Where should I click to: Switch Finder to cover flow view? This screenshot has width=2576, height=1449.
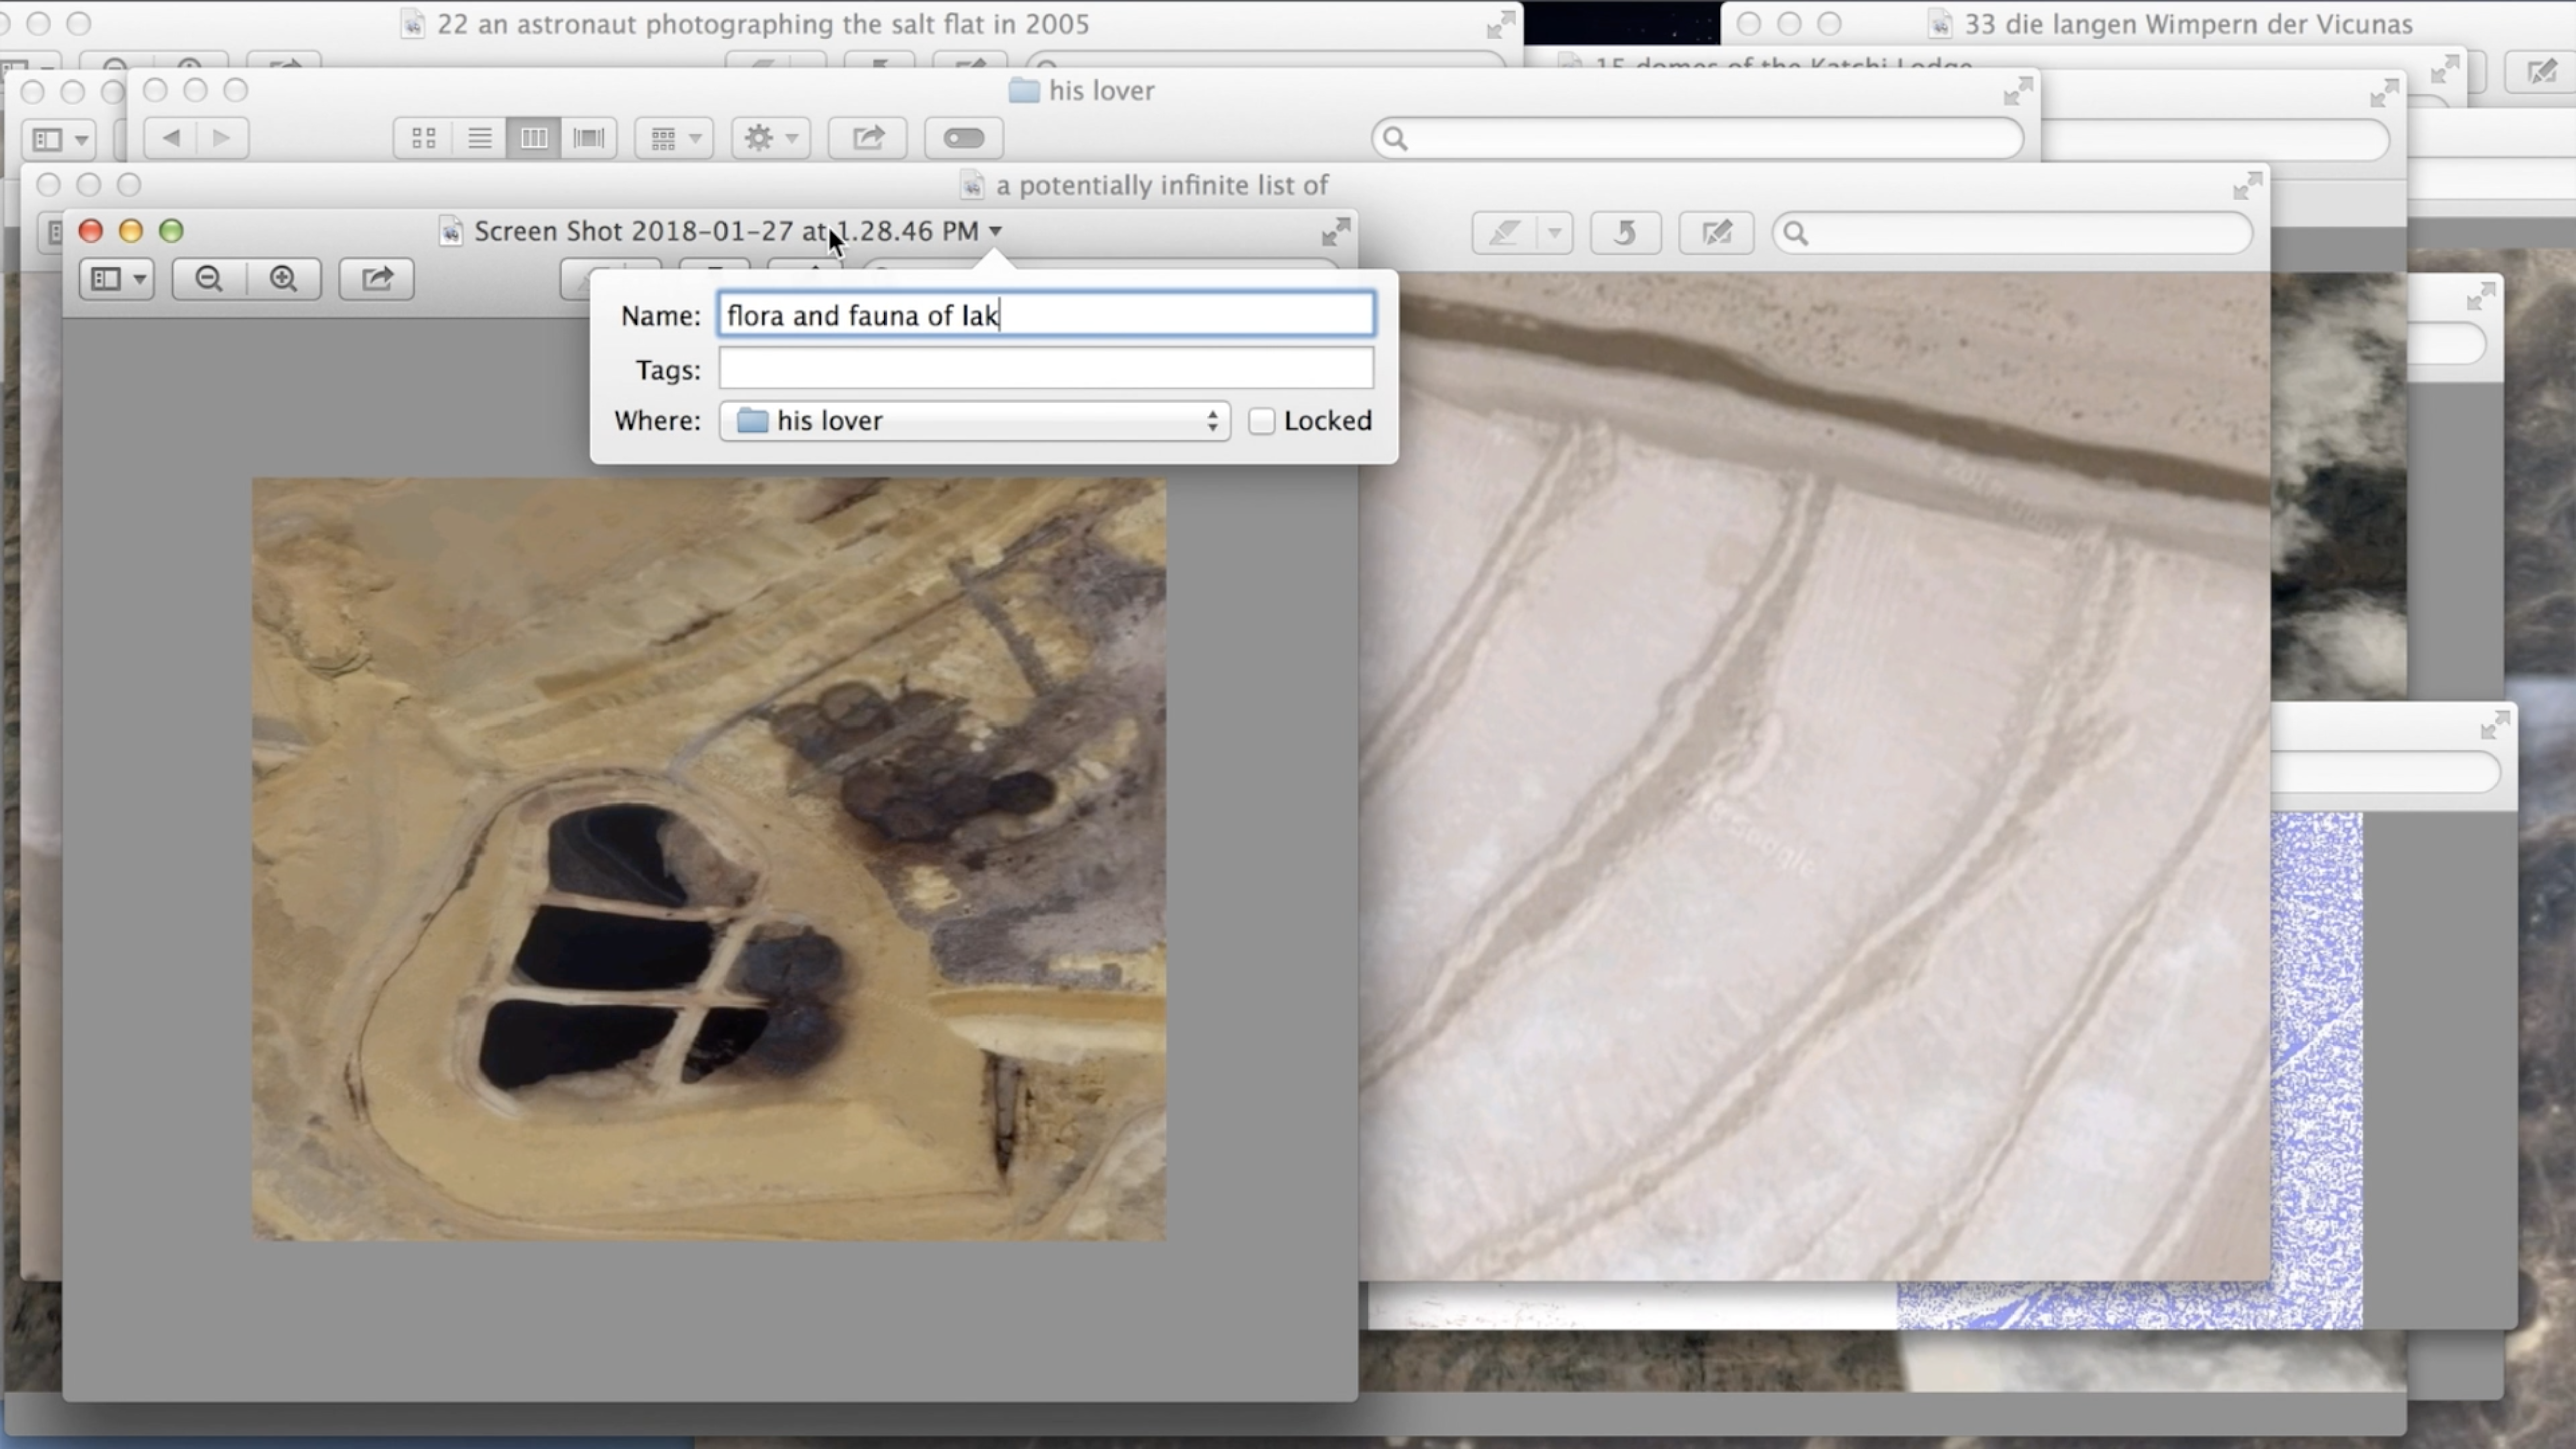[588, 138]
